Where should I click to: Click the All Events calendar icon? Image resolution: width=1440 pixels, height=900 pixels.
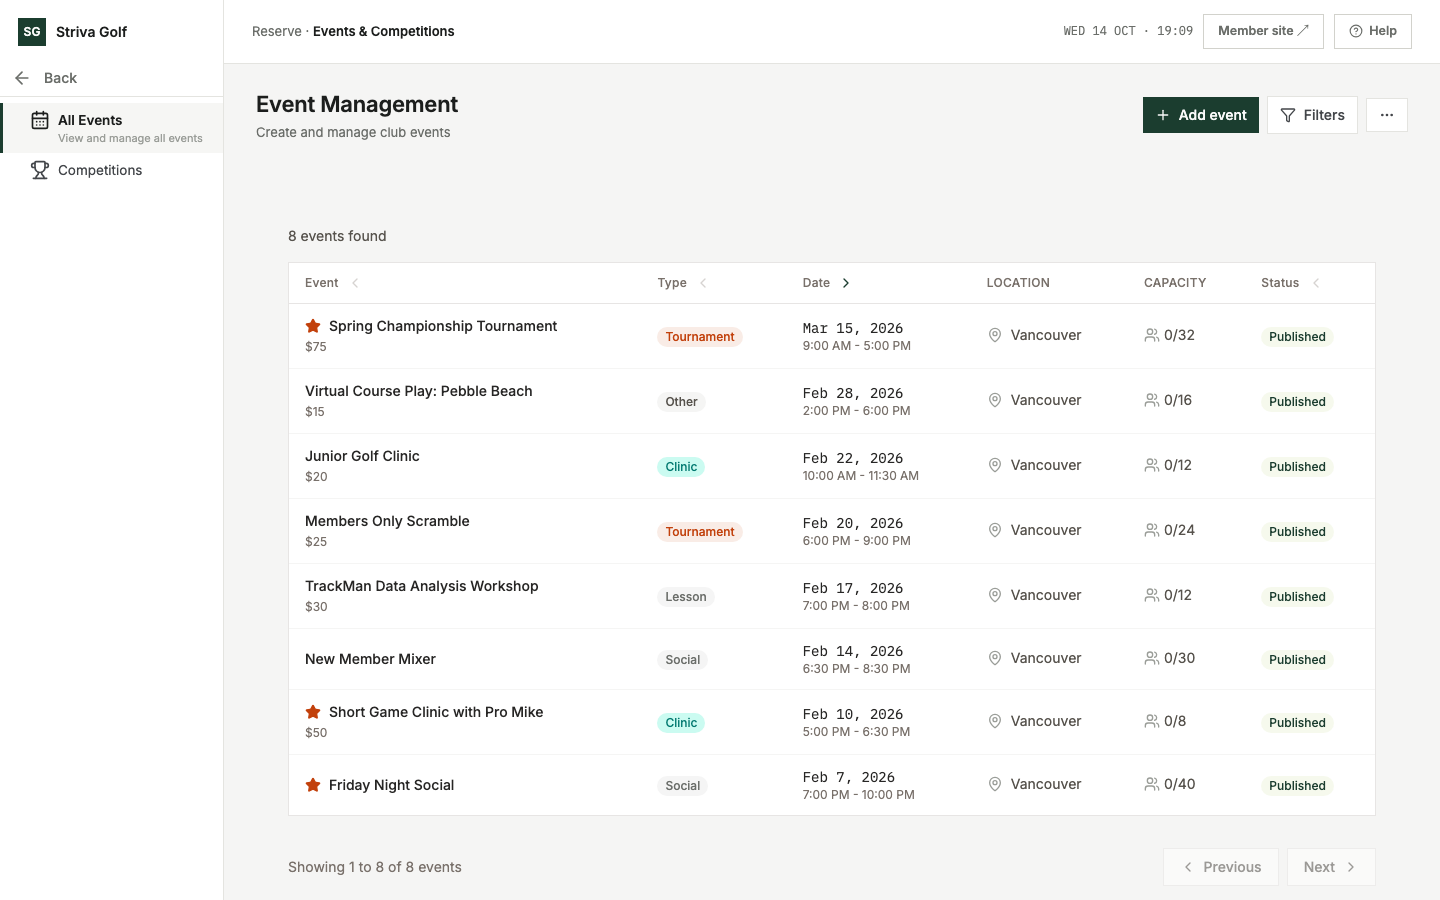40,121
